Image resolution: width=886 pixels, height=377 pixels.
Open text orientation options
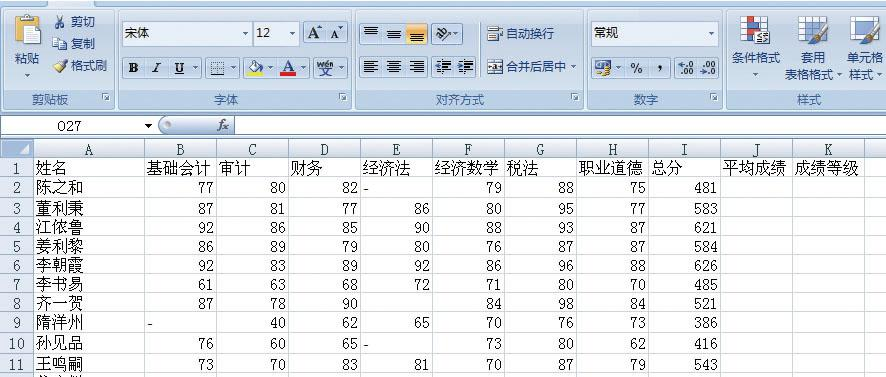click(x=447, y=34)
